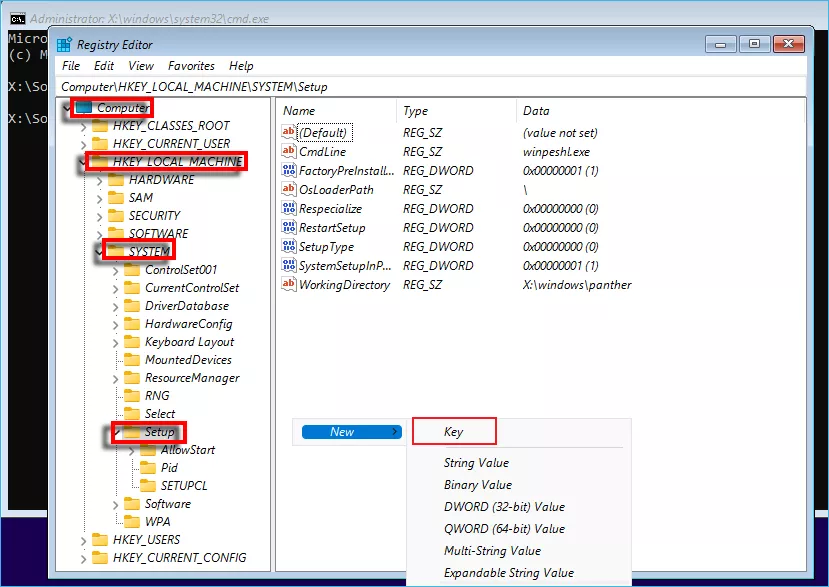Expand the Software key under SYSTEM
This screenshot has height=587, width=829.
click(116, 505)
